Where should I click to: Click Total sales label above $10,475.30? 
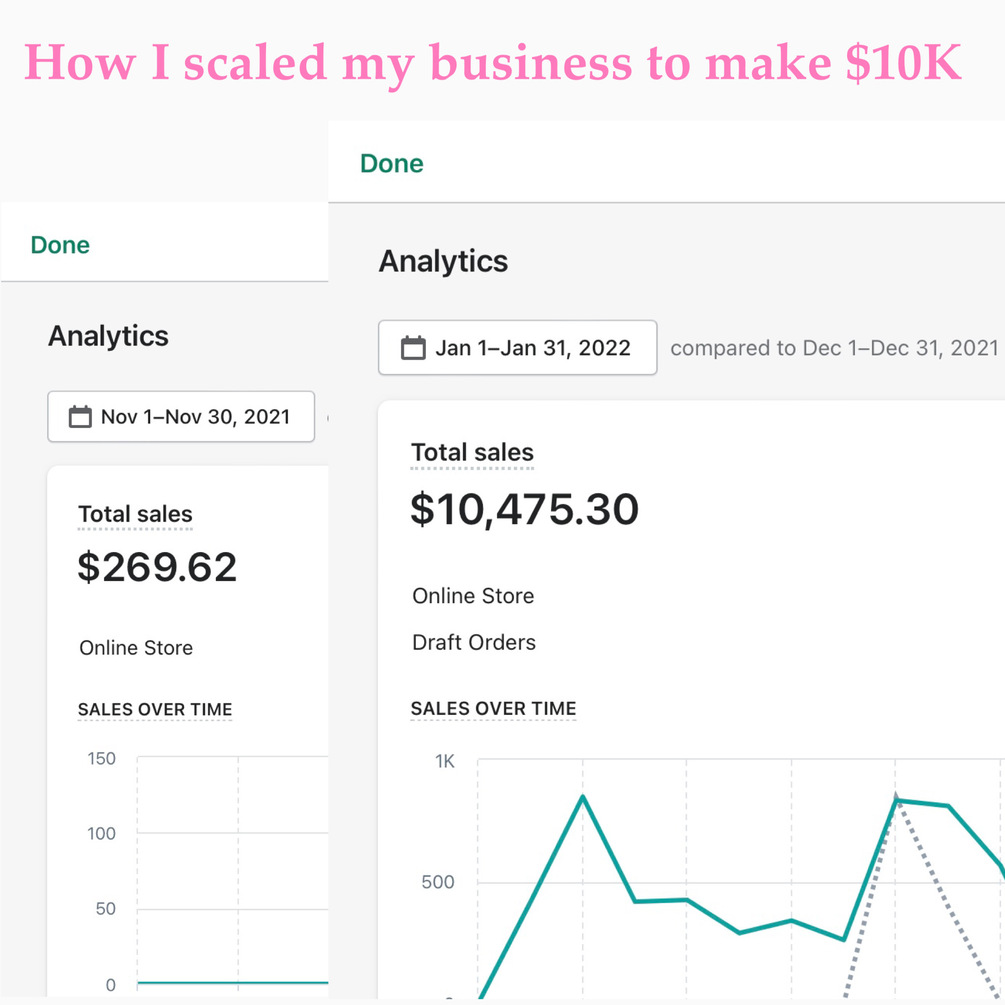click(x=472, y=452)
